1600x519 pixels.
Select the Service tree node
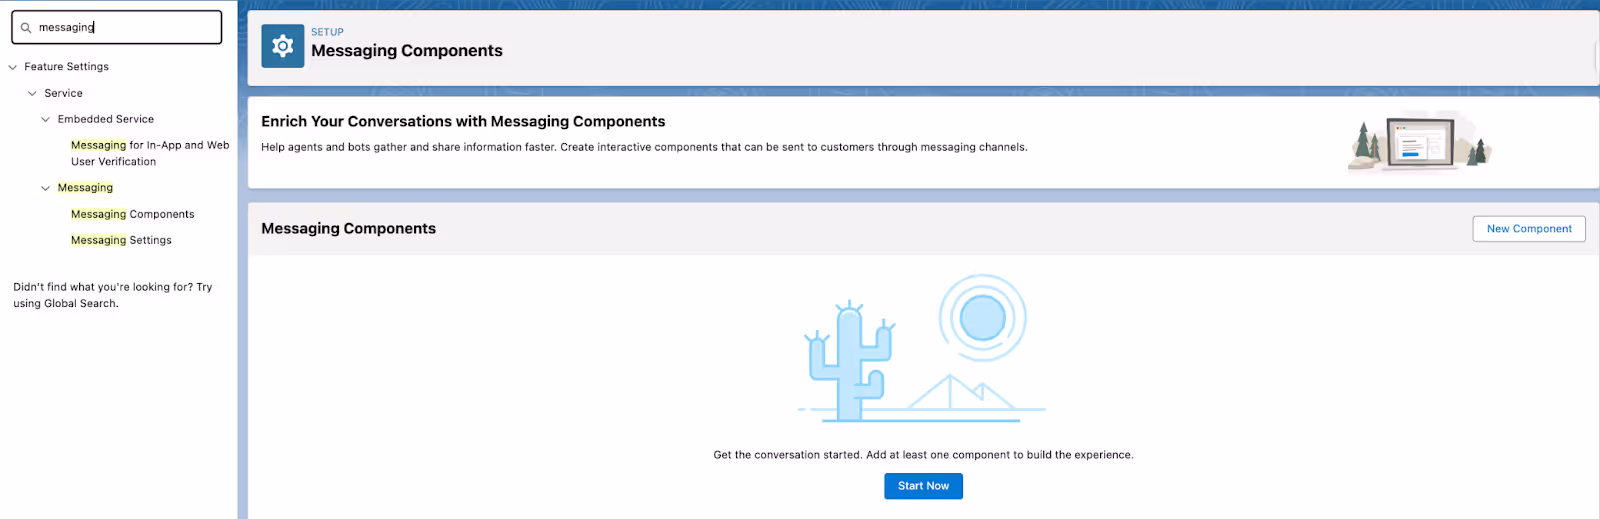[x=63, y=93]
